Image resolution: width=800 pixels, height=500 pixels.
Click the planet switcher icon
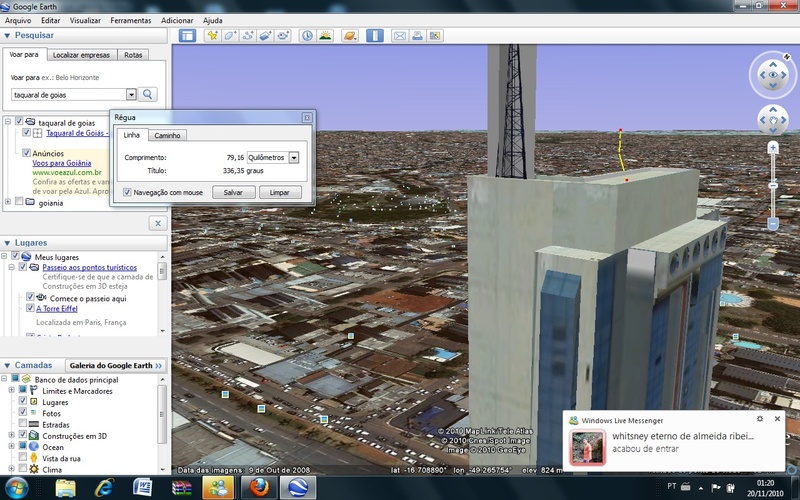350,36
